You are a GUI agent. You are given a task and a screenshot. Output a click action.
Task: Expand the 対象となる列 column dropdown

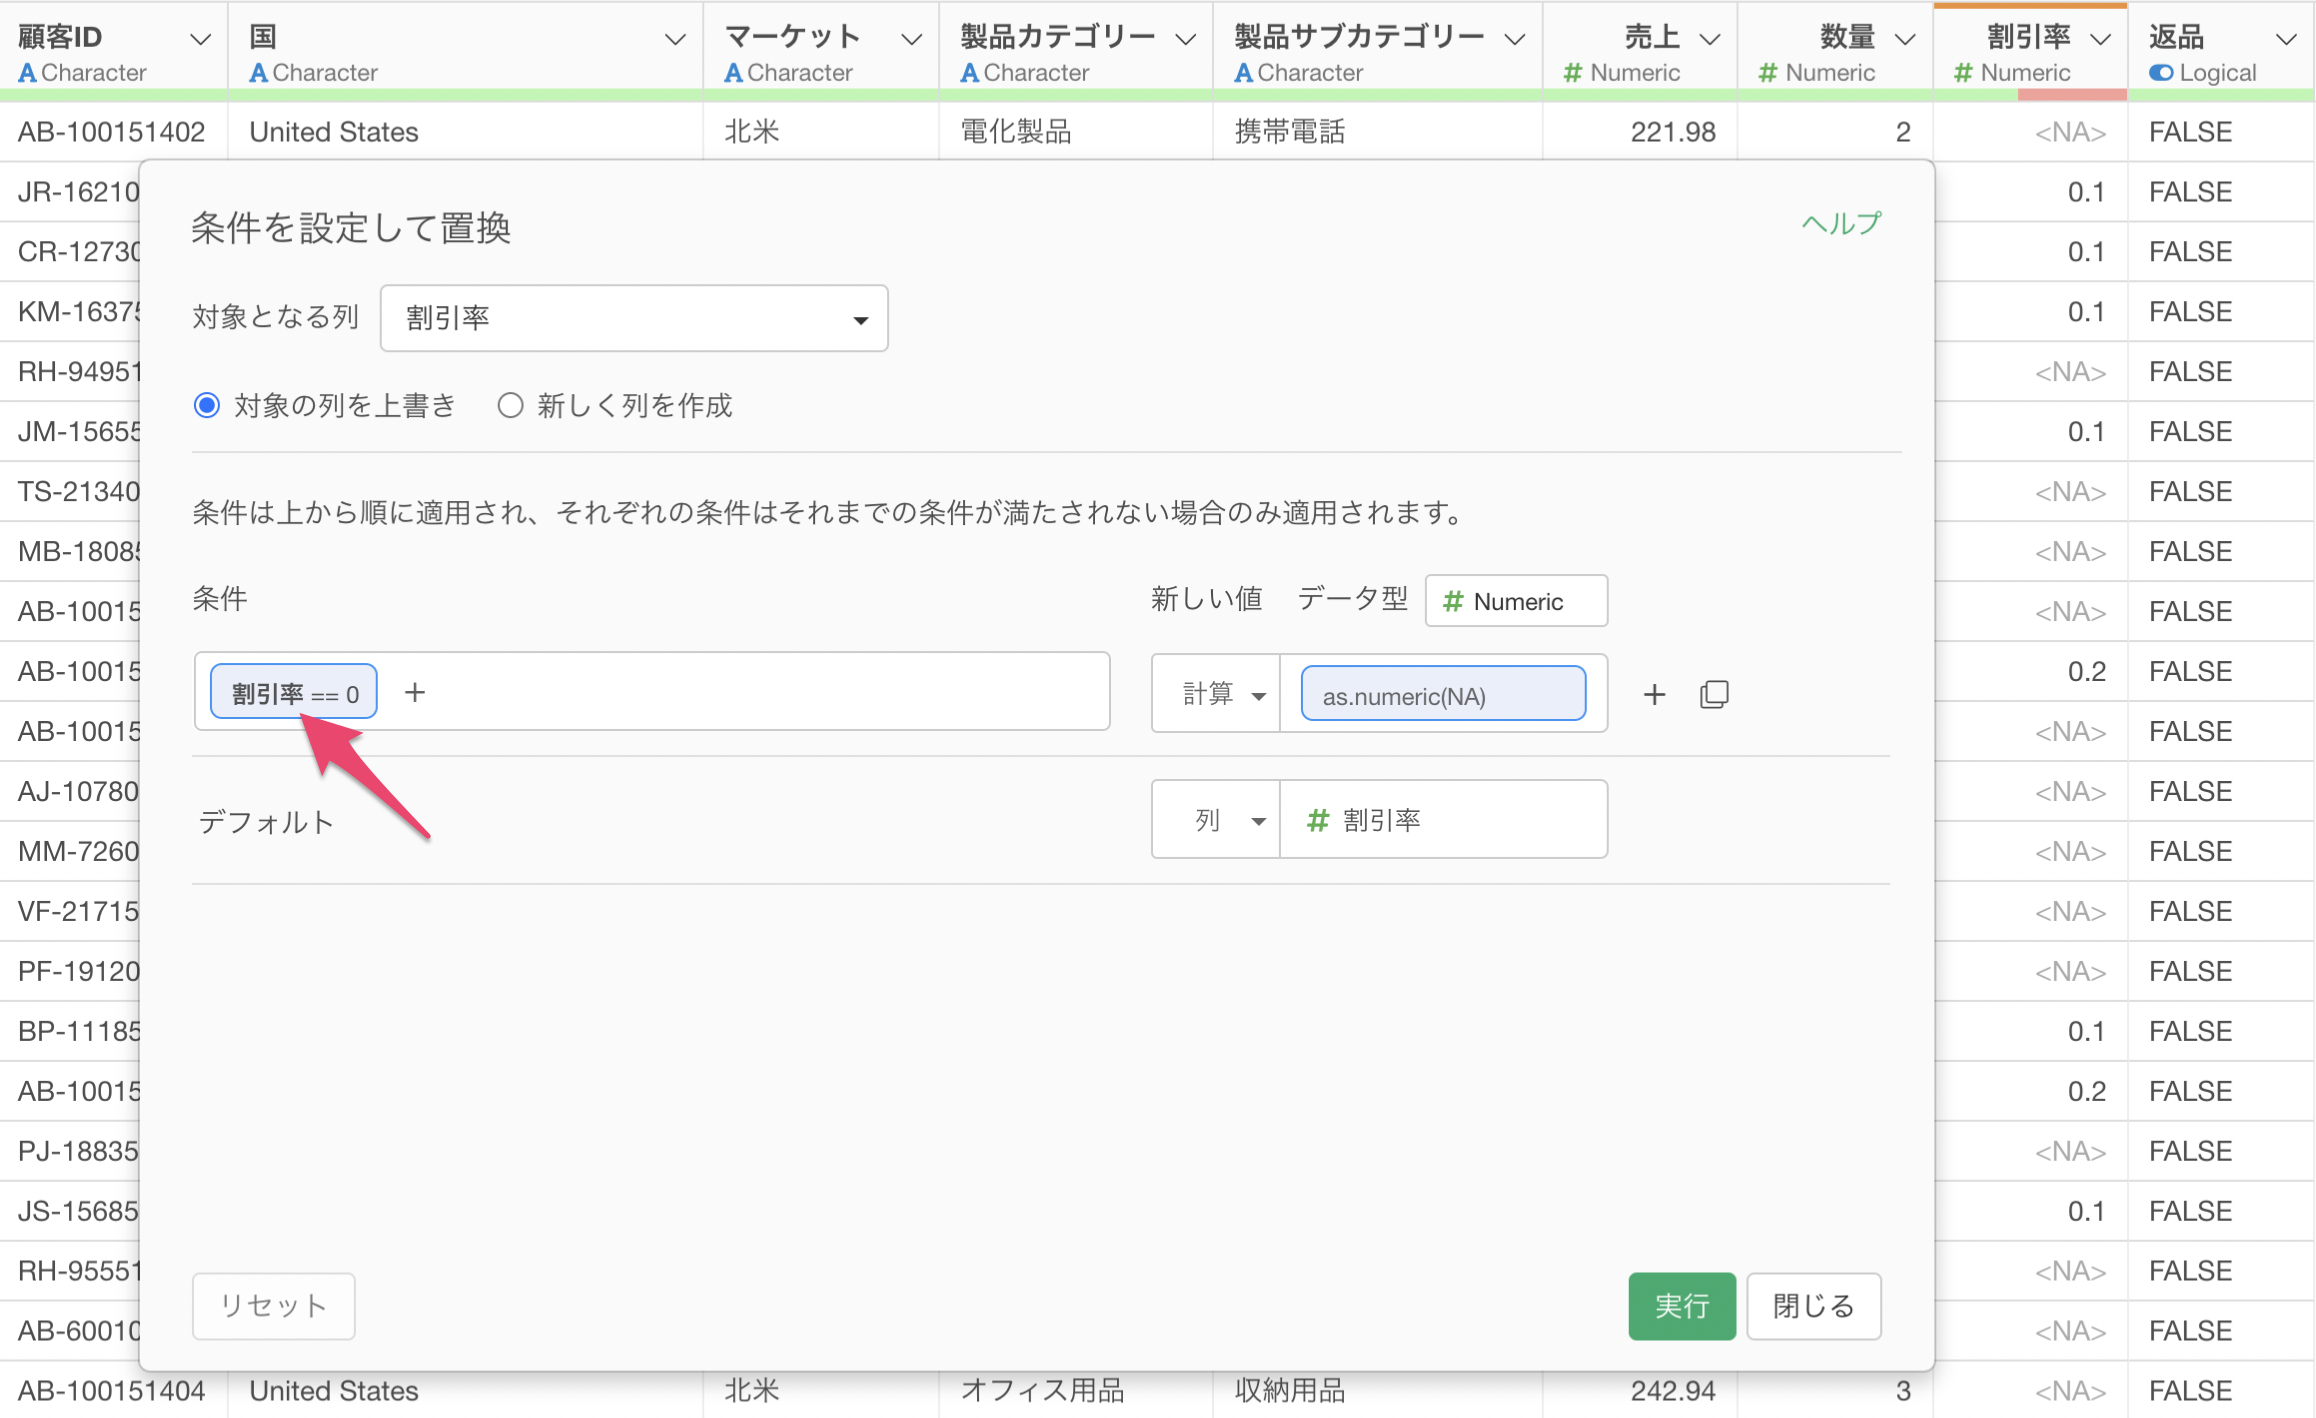click(x=634, y=318)
